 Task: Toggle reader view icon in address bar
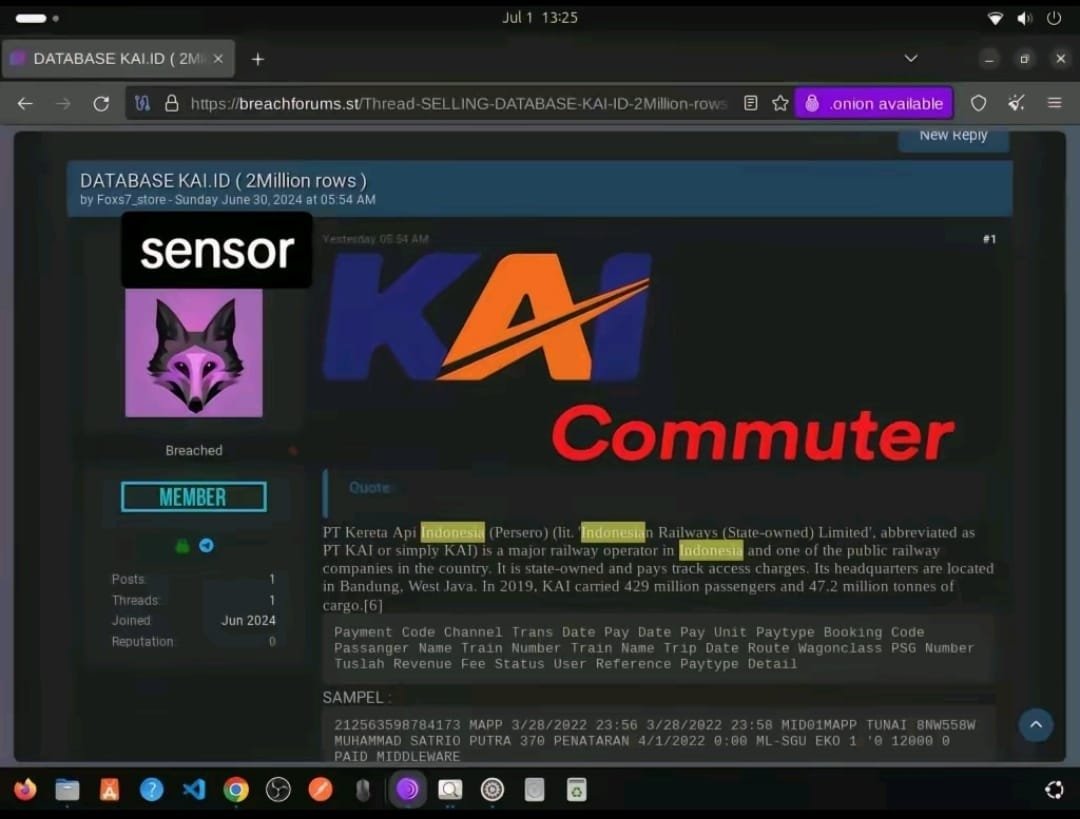coord(751,103)
